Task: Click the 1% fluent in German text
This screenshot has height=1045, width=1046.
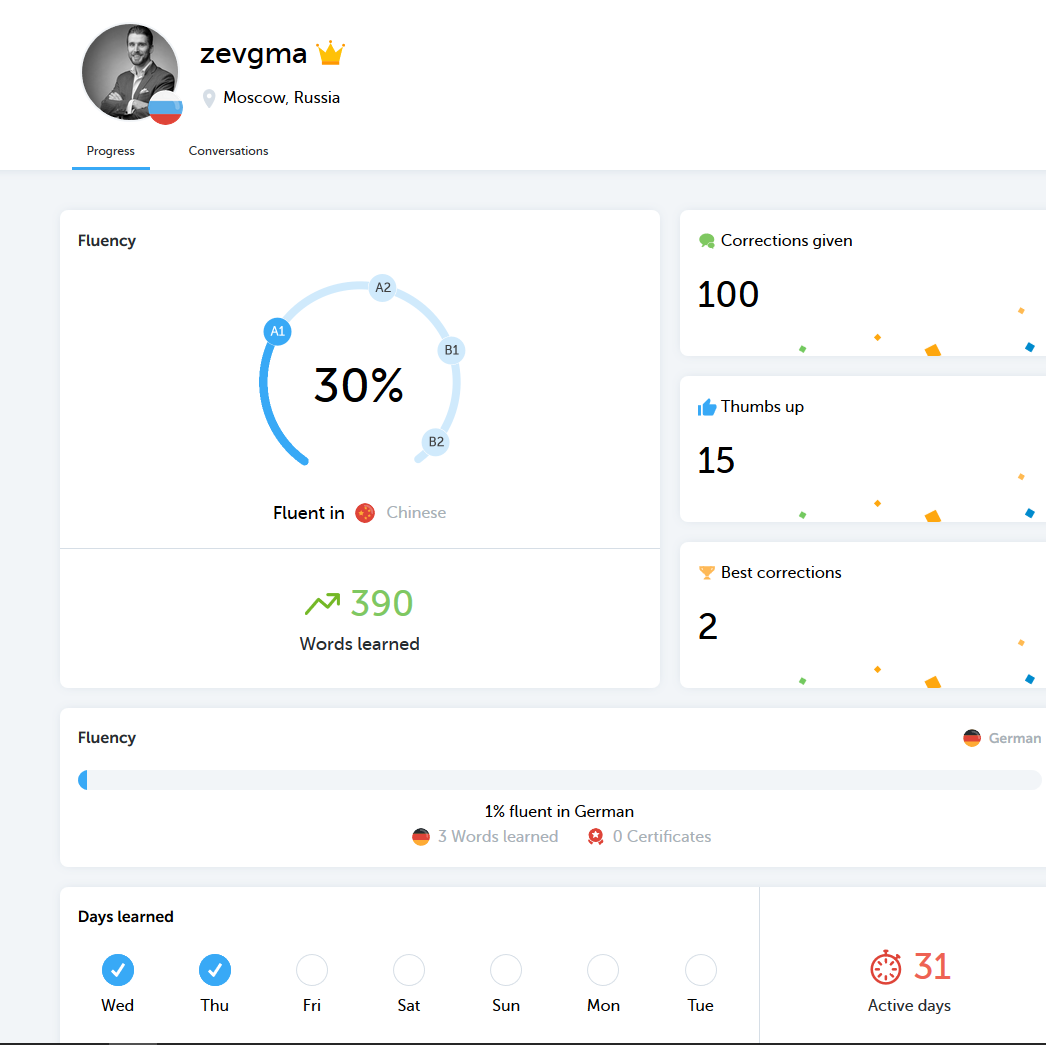Action: click(x=559, y=812)
